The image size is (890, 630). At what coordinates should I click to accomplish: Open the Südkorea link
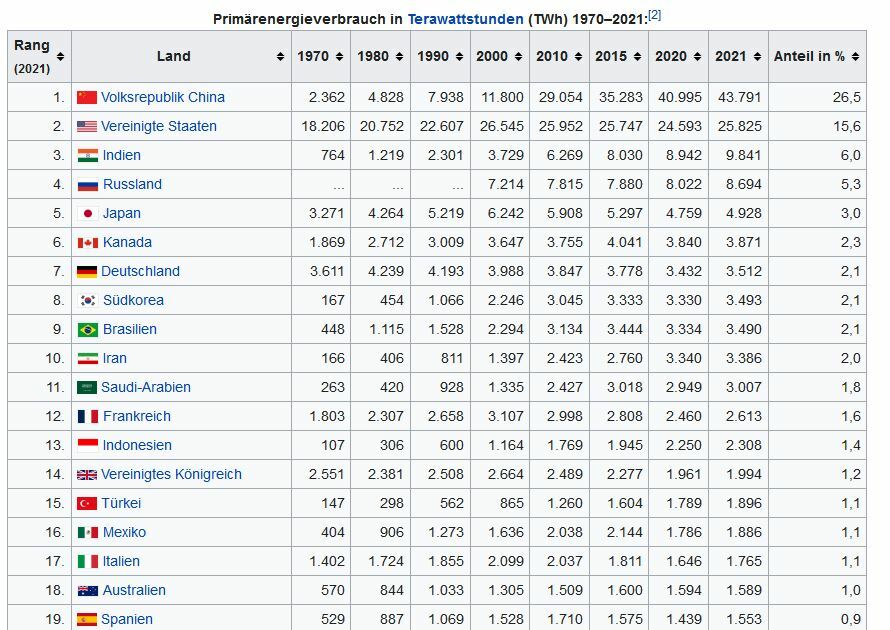[133, 300]
